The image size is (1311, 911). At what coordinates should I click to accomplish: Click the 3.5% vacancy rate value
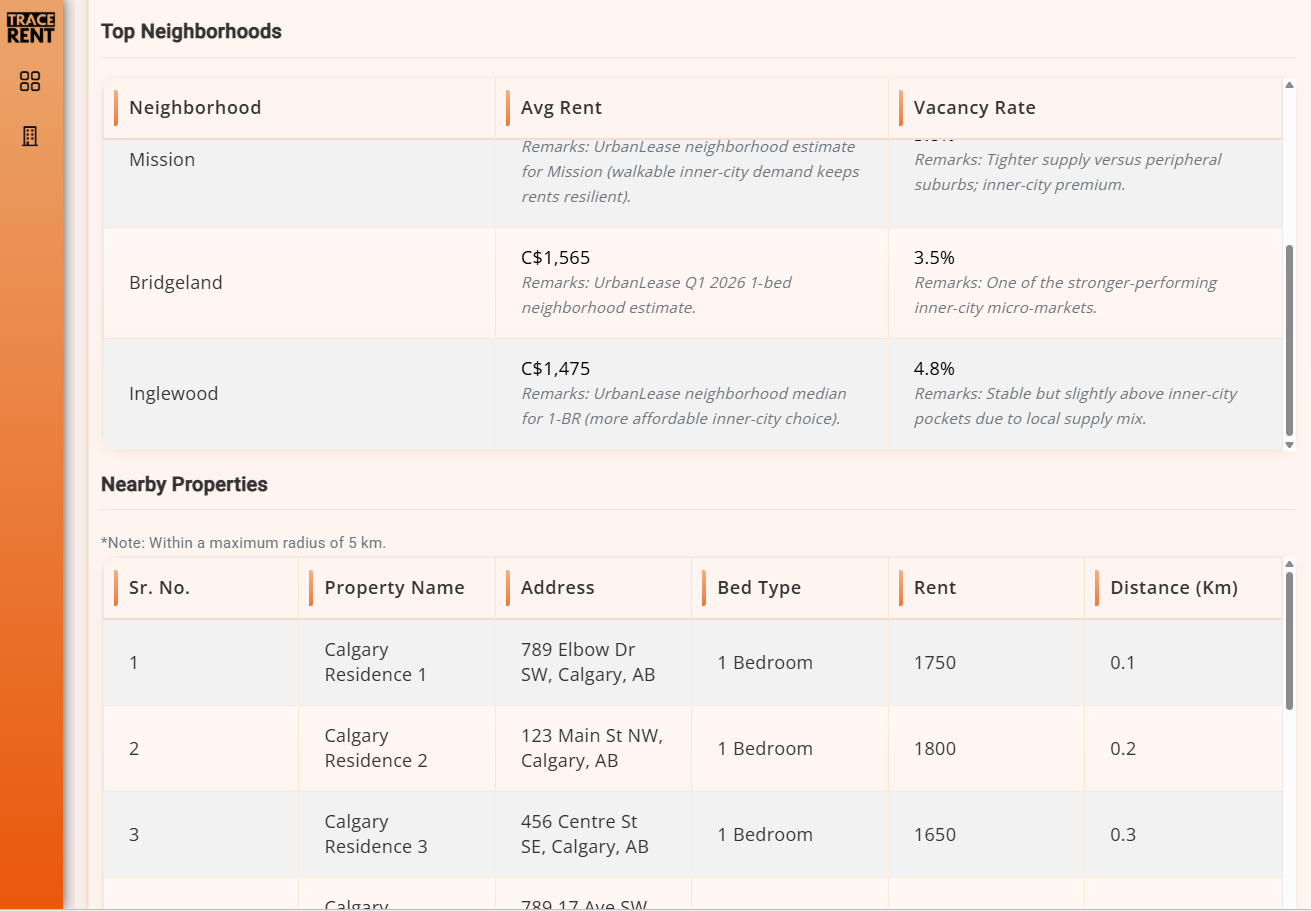click(x=934, y=258)
